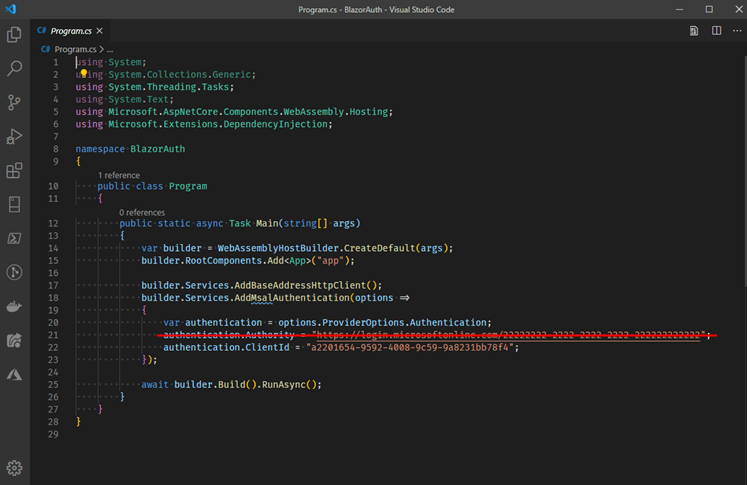Click Program.cs in the breadcrumb bar
Viewport: 747px width, 485px height.
[x=75, y=50]
